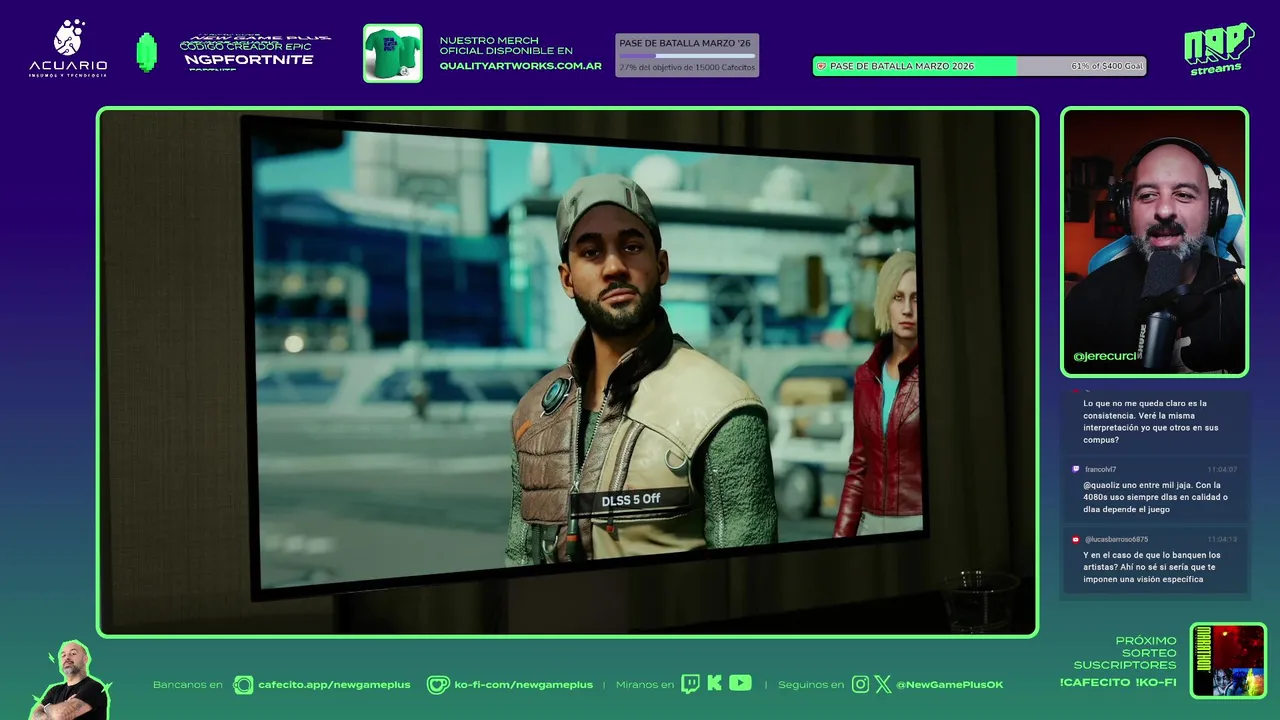Image resolution: width=1280 pixels, height=720 pixels.
Task: Click the 11:04:07 chat timestamp
Action: click(x=1222, y=469)
